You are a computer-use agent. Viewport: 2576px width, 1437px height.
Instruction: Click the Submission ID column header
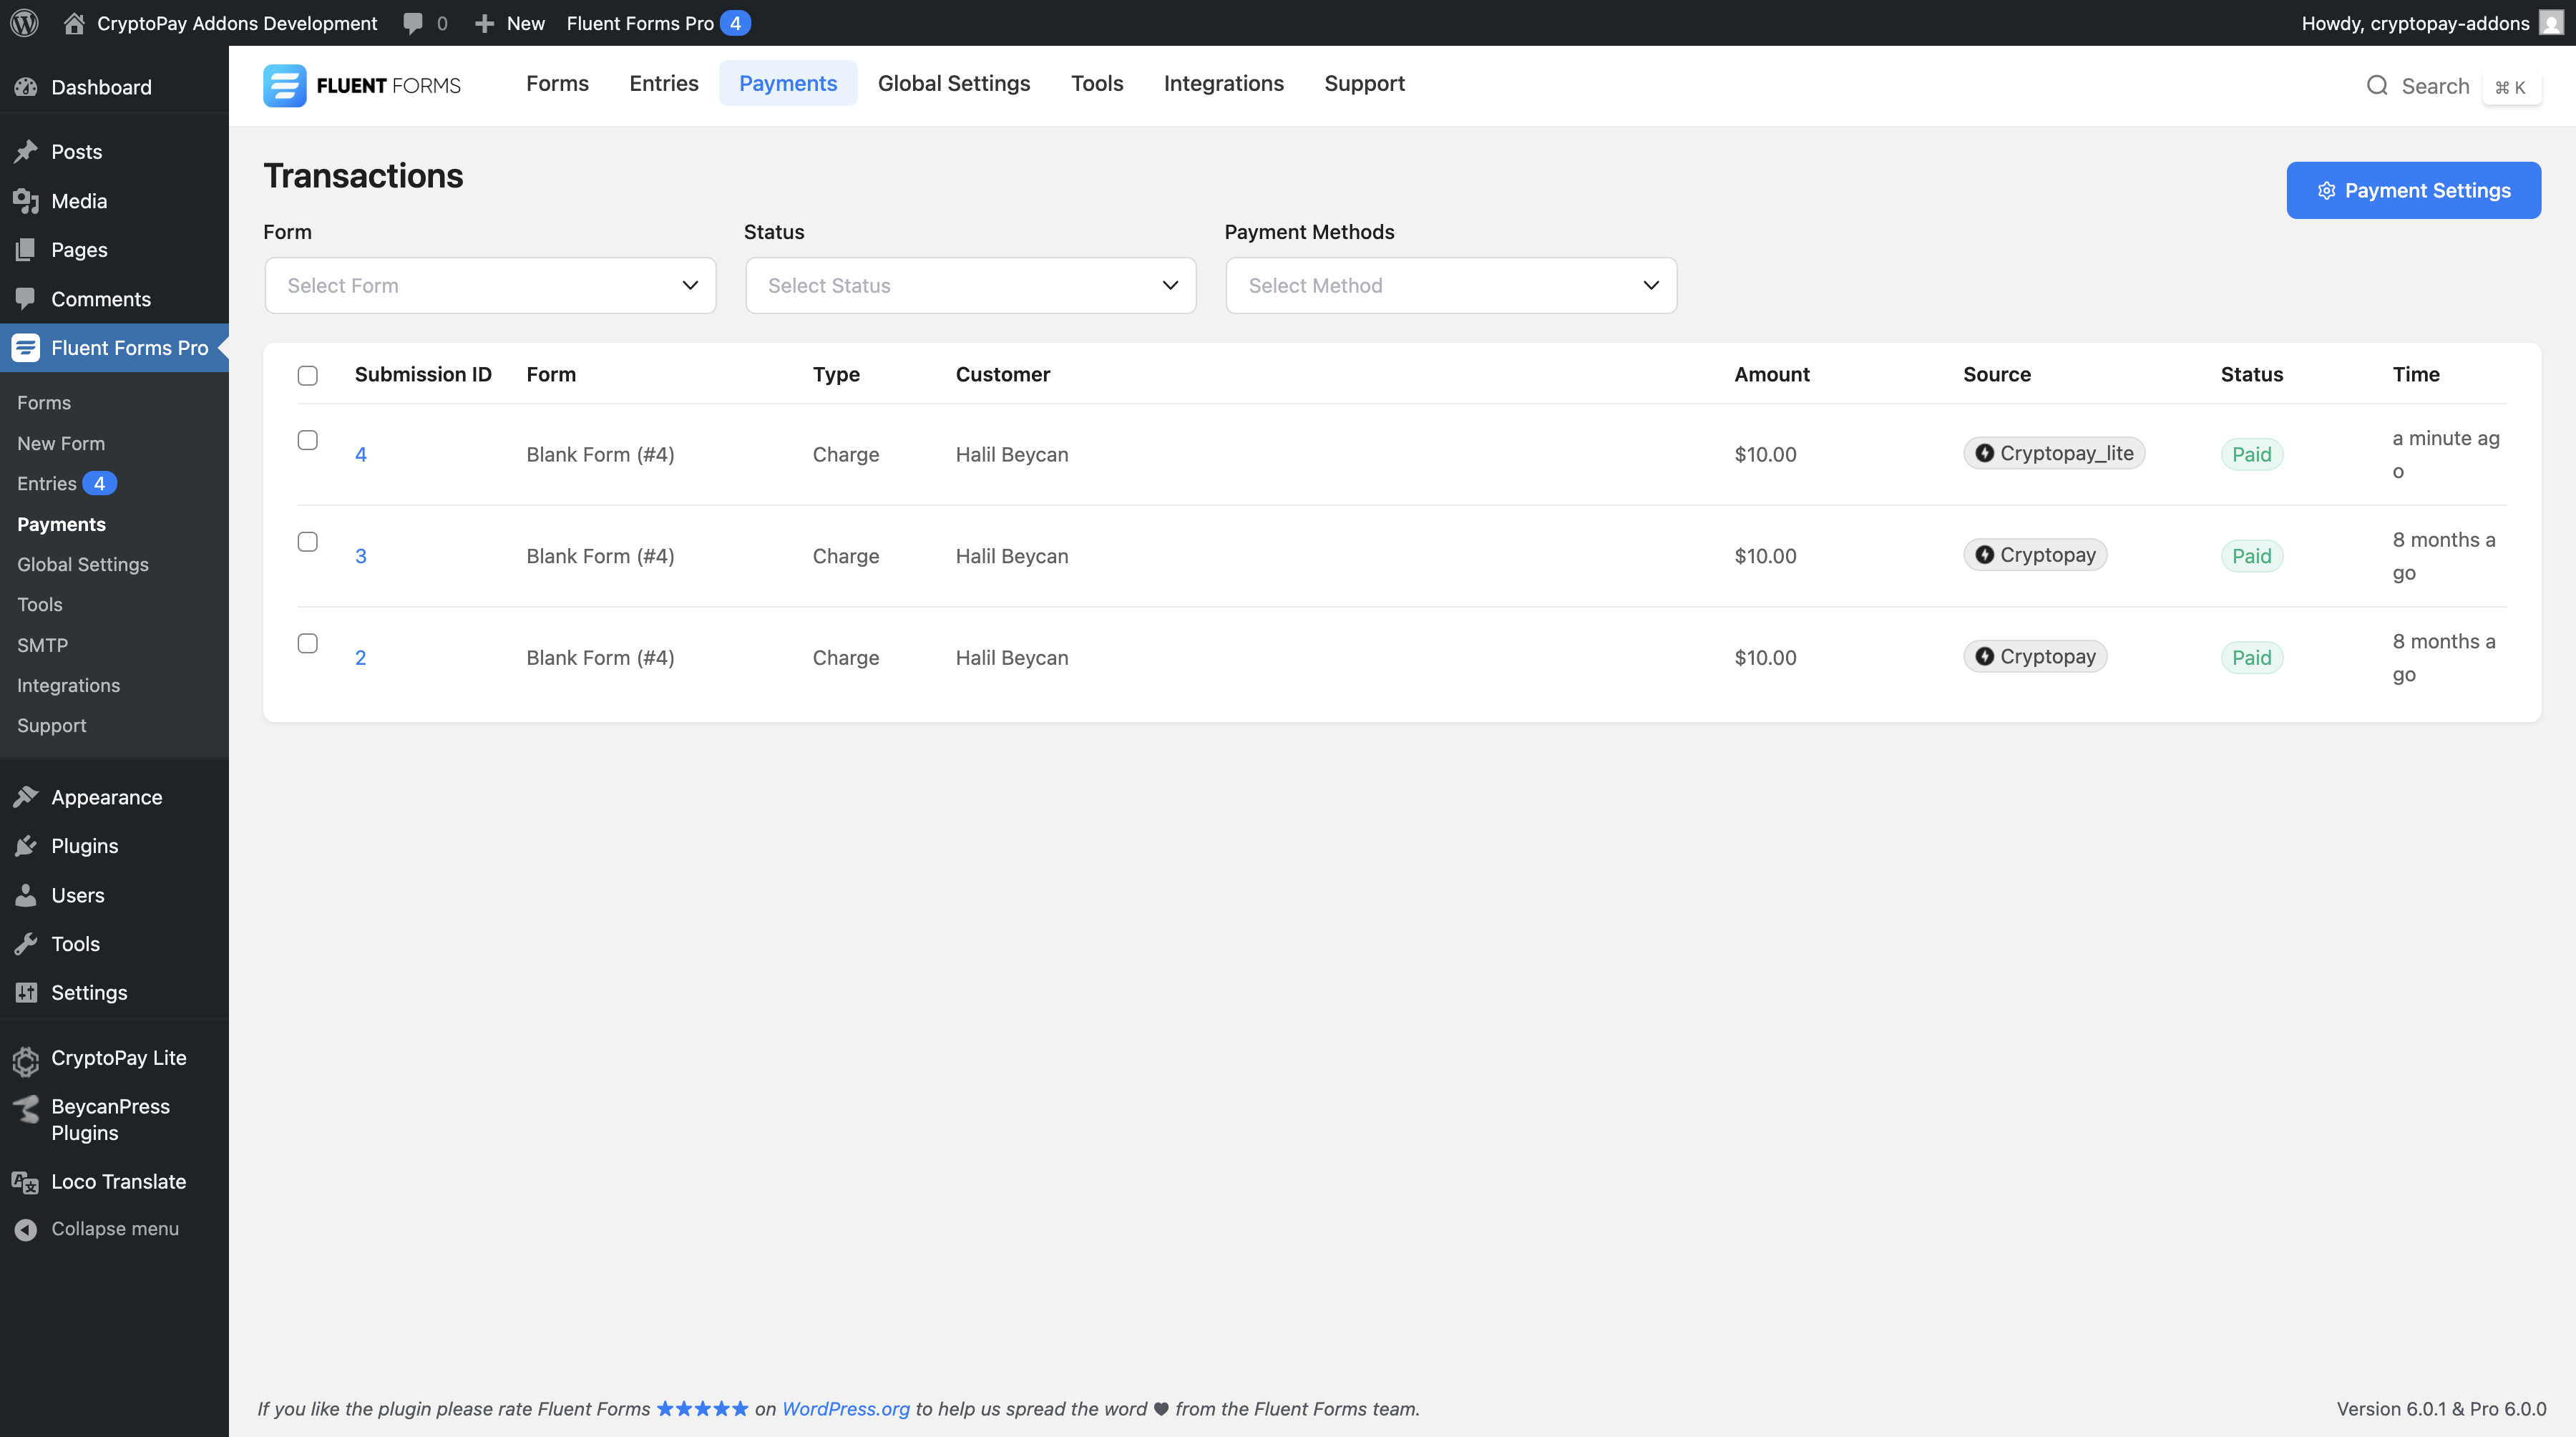click(423, 375)
